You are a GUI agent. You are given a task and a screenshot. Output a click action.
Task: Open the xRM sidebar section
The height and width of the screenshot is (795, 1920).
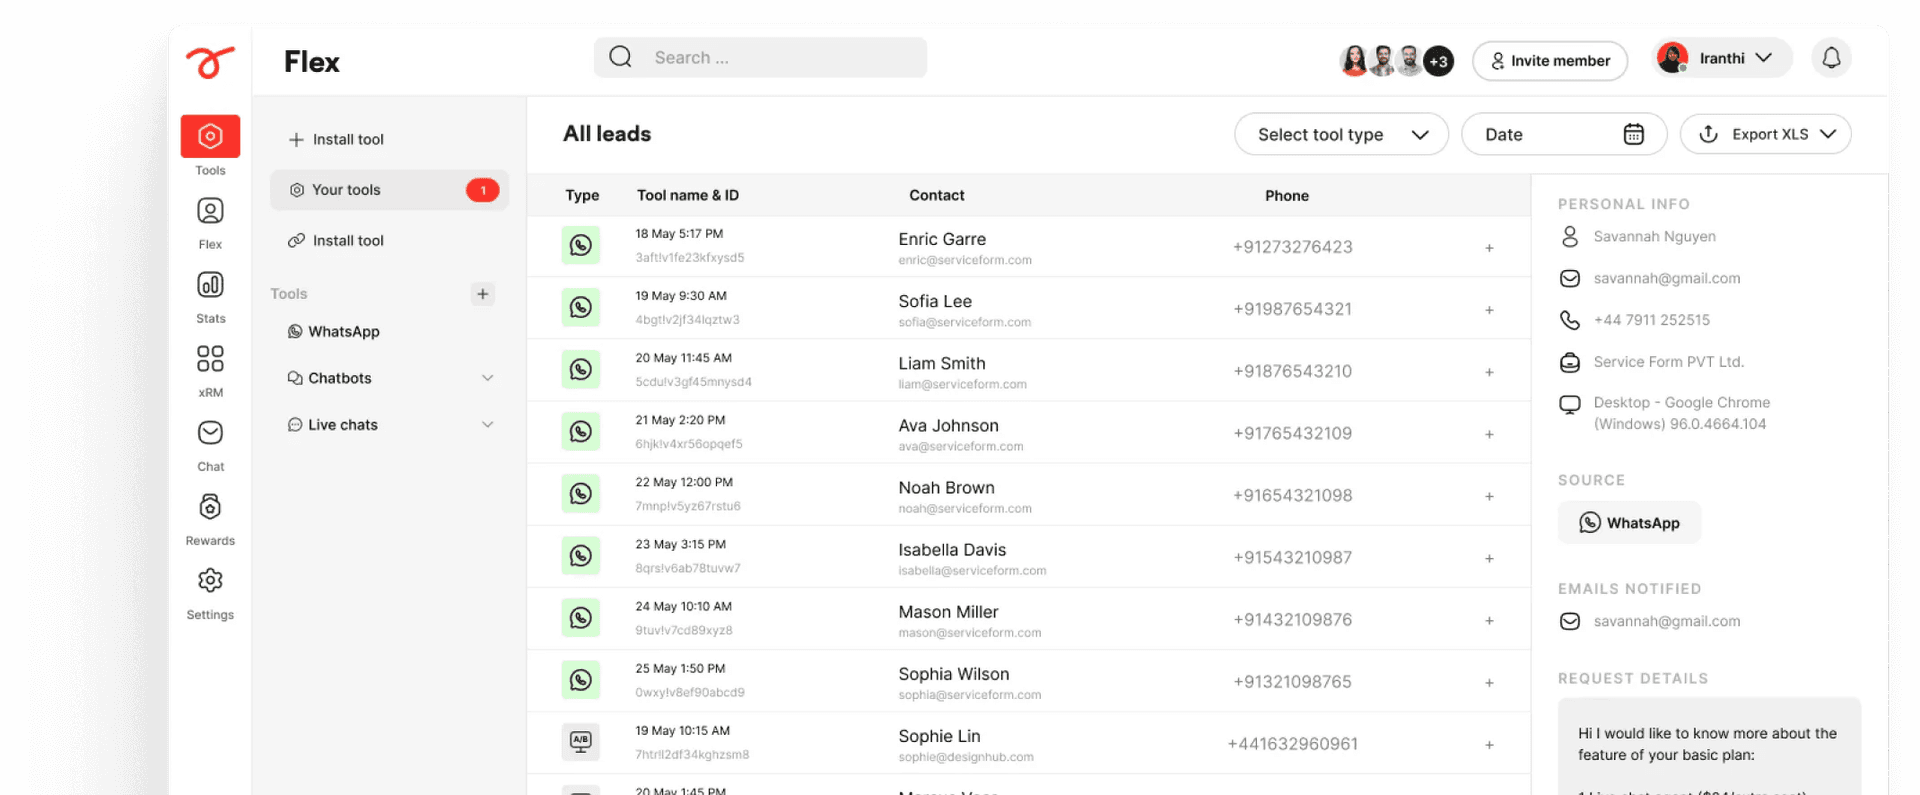[210, 370]
